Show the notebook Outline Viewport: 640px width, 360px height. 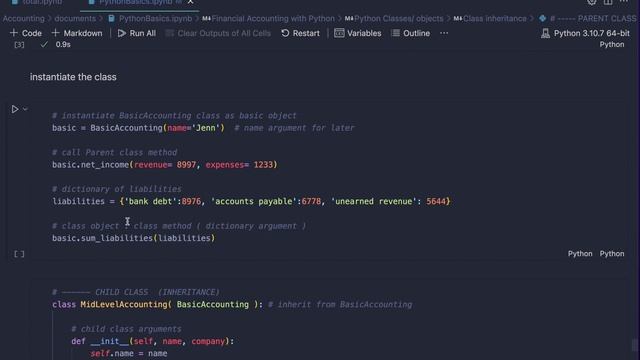coord(411,33)
